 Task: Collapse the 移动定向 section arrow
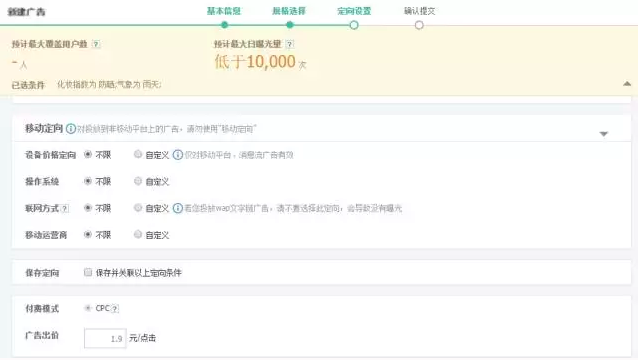click(604, 134)
